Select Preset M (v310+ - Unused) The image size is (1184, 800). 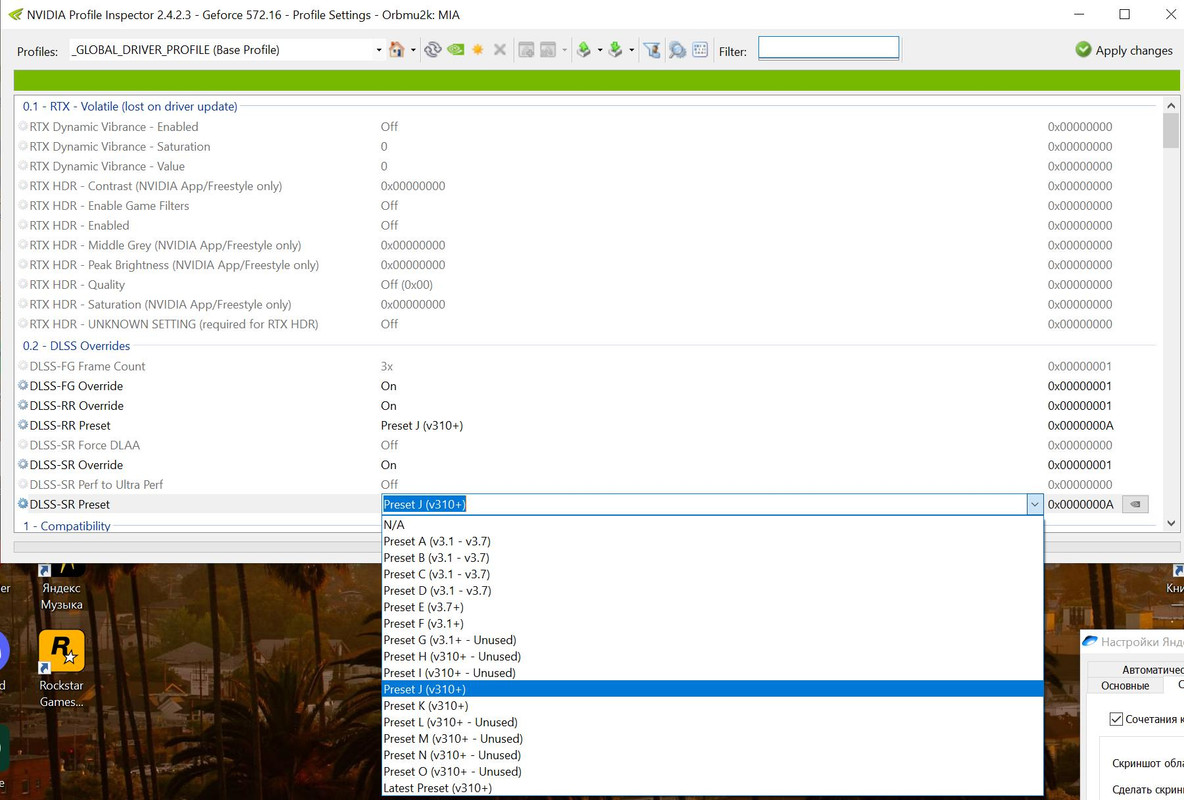point(713,739)
